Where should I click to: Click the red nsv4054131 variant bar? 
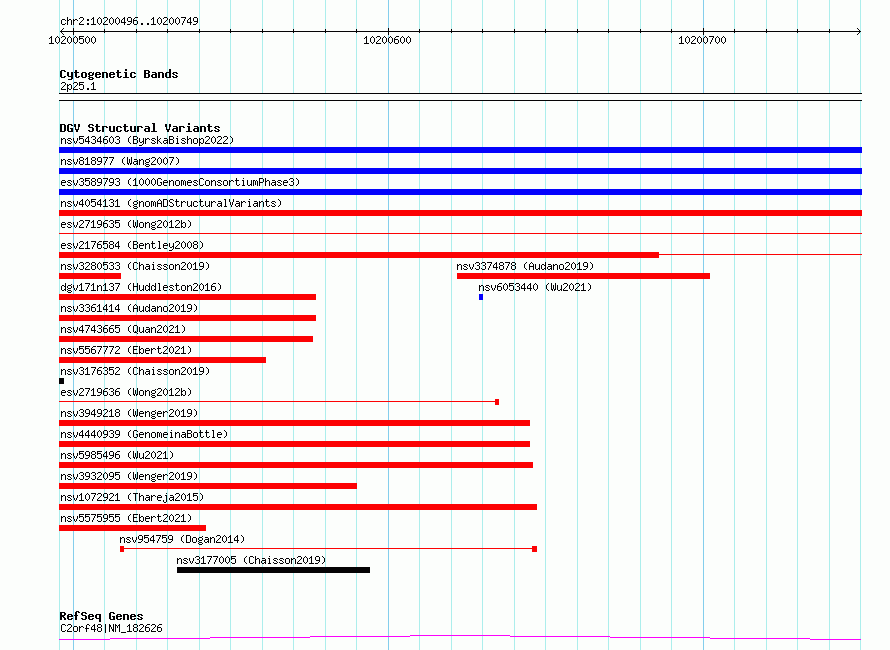[x=460, y=213]
